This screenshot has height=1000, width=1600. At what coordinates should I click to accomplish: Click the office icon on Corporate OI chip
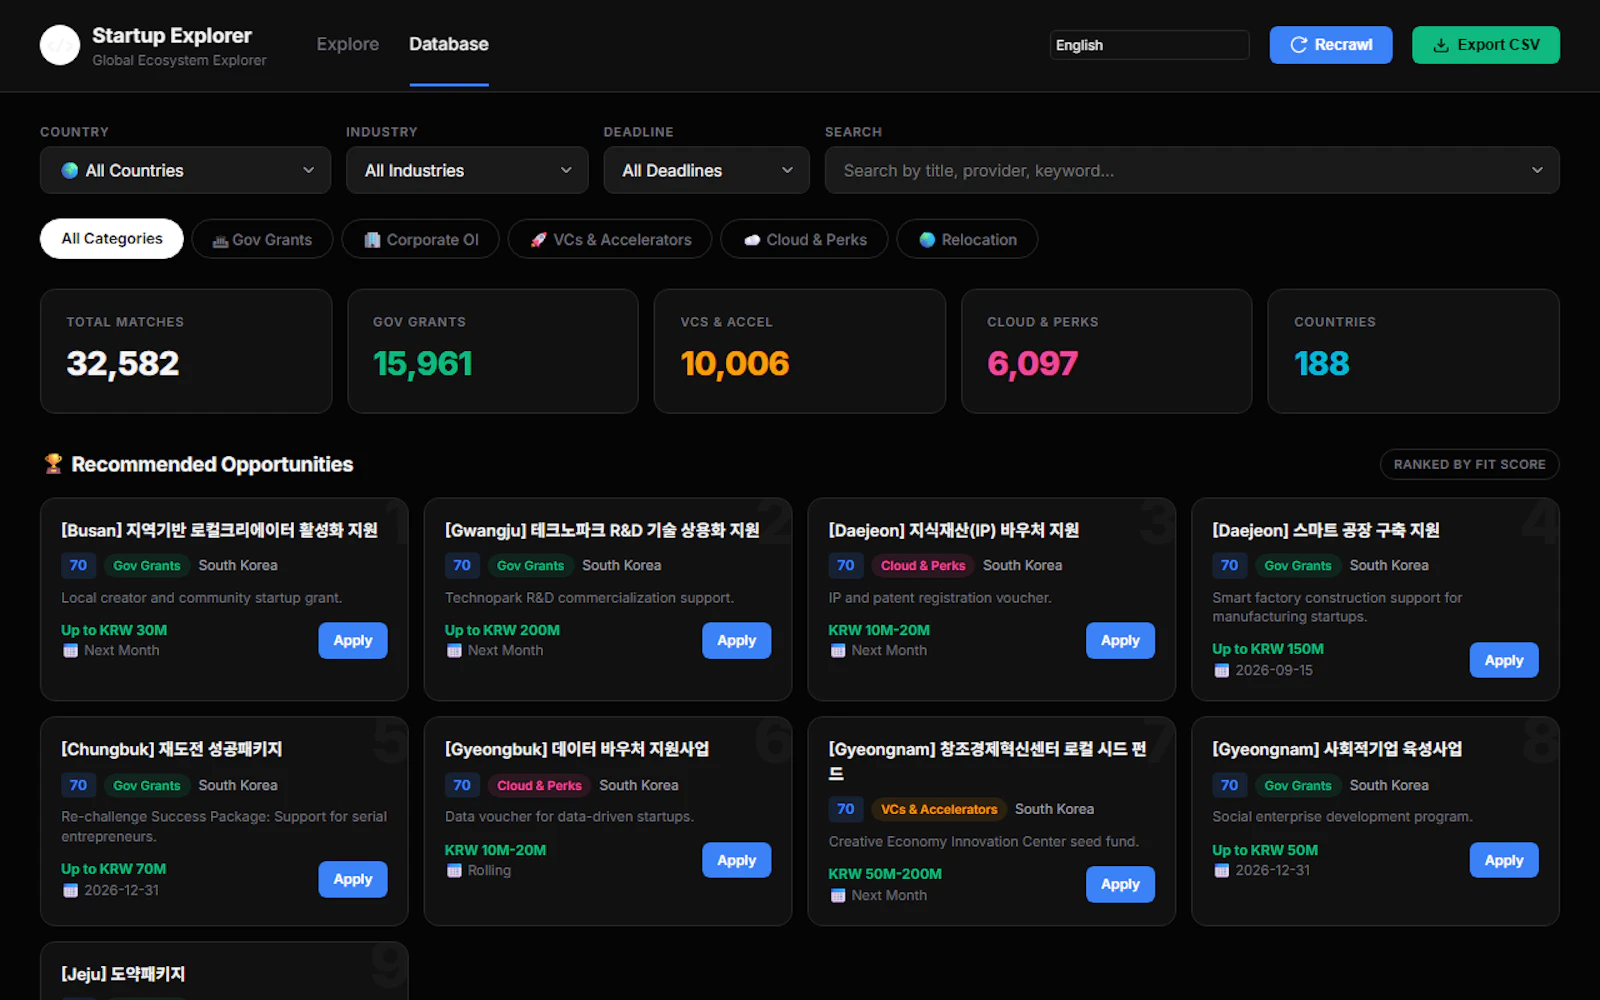click(x=372, y=240)
